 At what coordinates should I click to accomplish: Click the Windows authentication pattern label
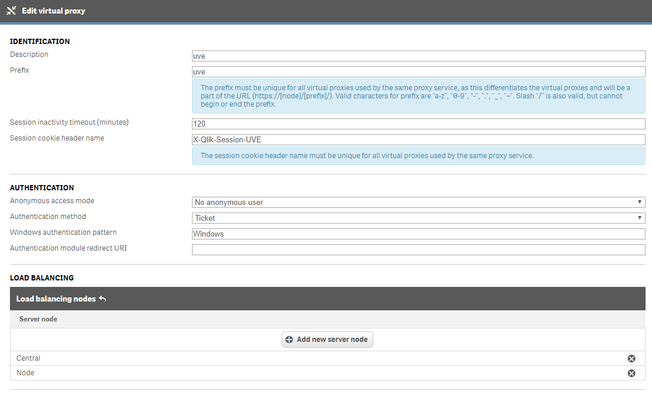point(63,232)
